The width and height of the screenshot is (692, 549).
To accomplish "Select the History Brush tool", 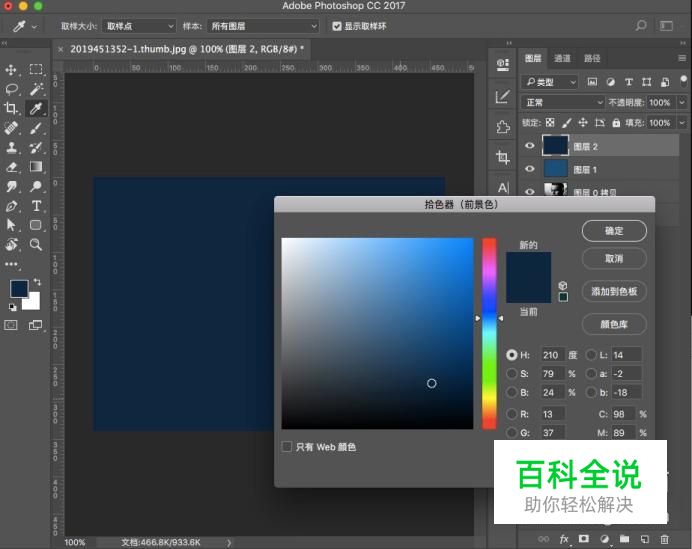I will tap(36, 147).
